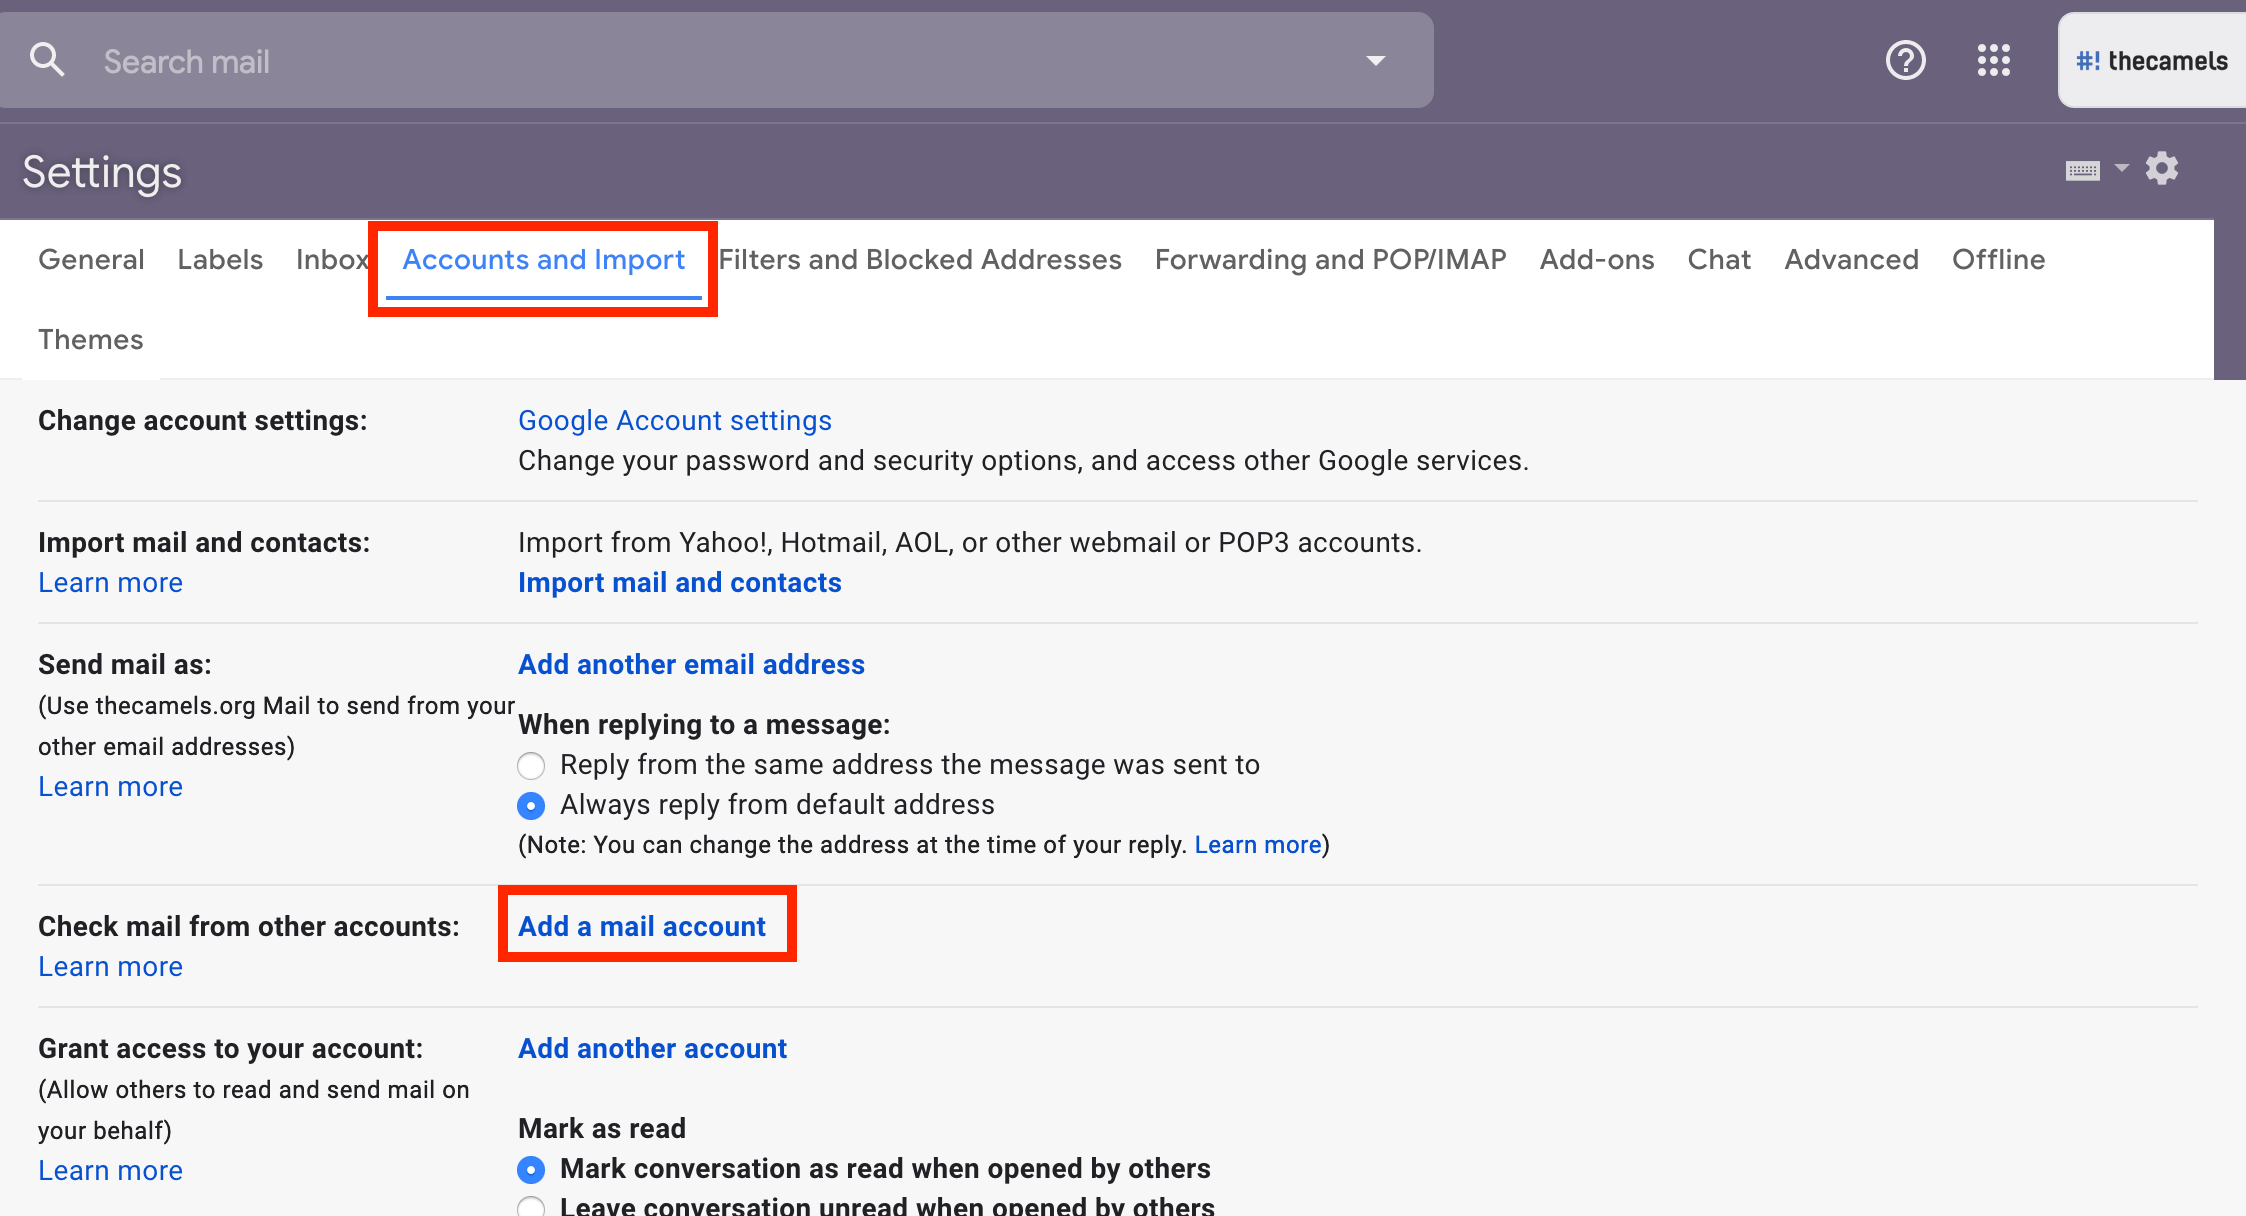
Task: Show search options dropdown arrow
Action: (x=1376, y=61)
